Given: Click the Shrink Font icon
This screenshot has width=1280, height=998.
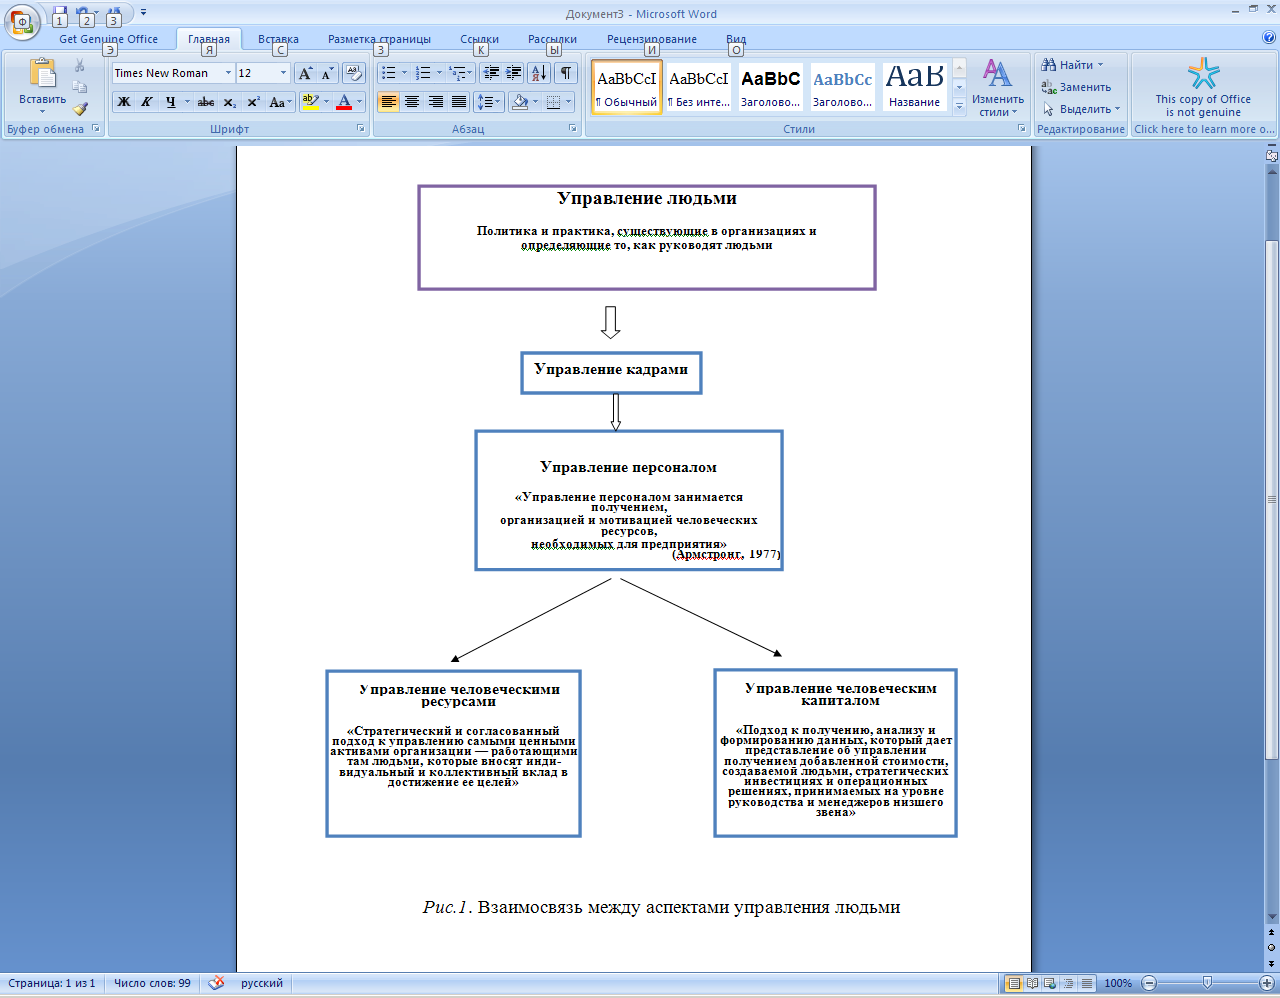Looking at the screenshot, I should coord(327,73).
